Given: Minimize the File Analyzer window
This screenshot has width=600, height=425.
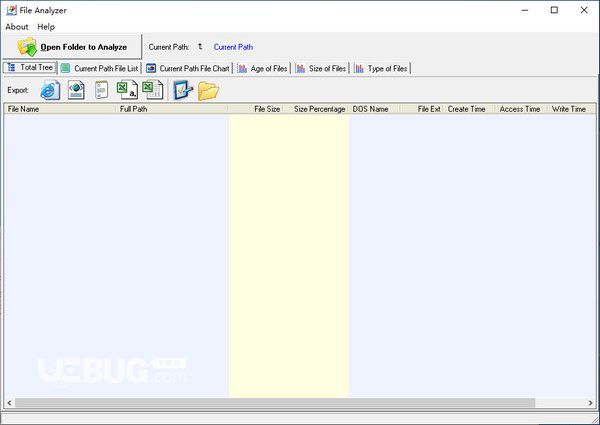Looking at the screenshot, I should (525, 10).
